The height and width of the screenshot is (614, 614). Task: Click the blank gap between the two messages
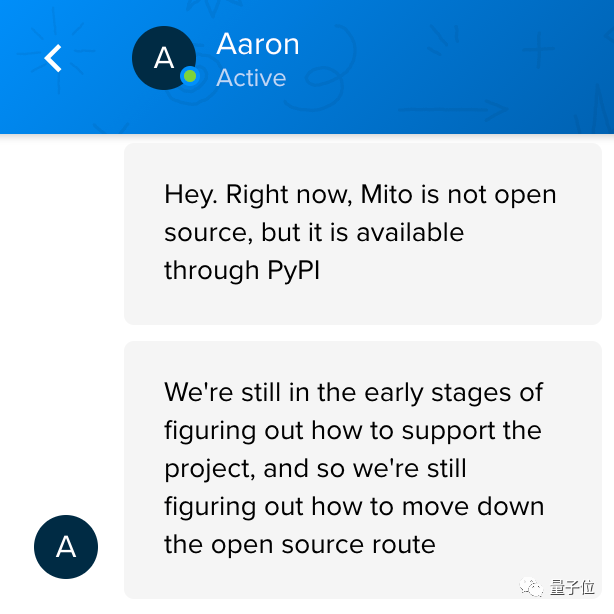click(363, 333)
